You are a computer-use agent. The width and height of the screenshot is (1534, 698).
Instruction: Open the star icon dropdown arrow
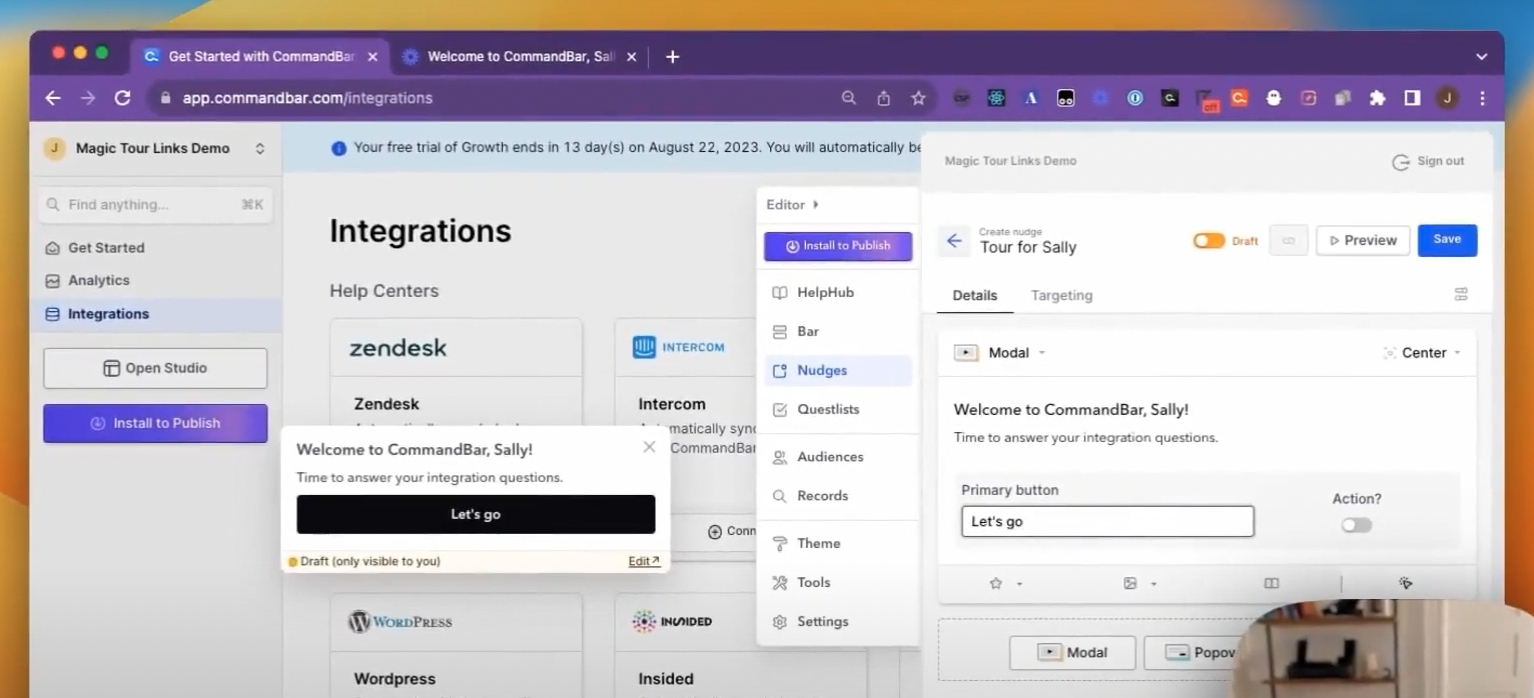(1019, 584)
